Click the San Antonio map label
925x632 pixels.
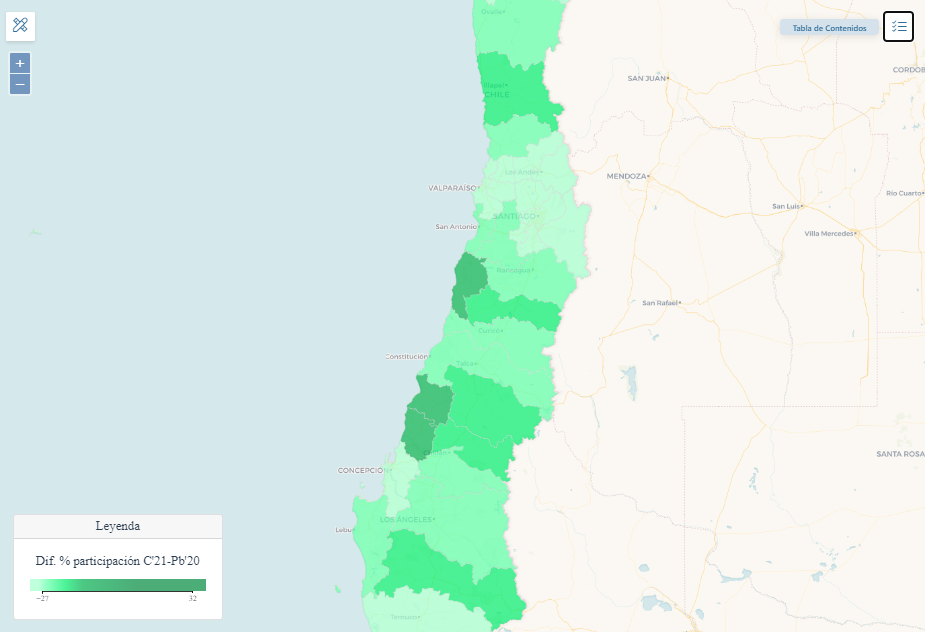(x=456, y=227)
